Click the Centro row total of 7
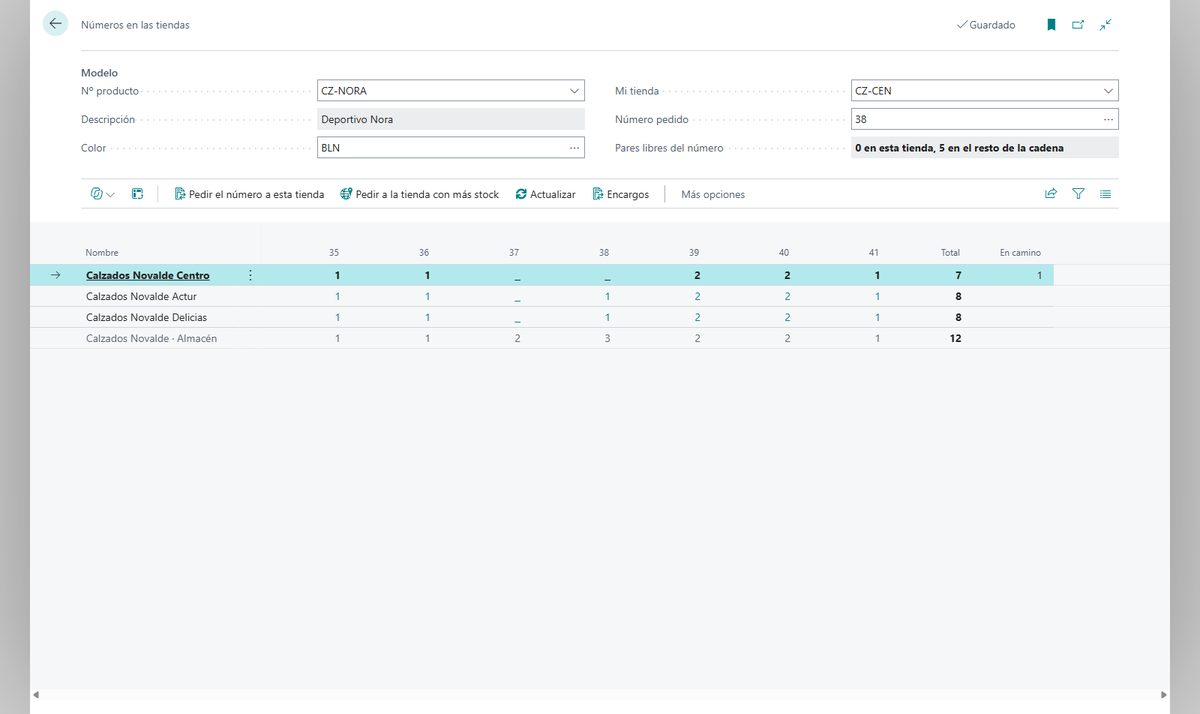The image size is (1200, 714). [x=958, y=275]
